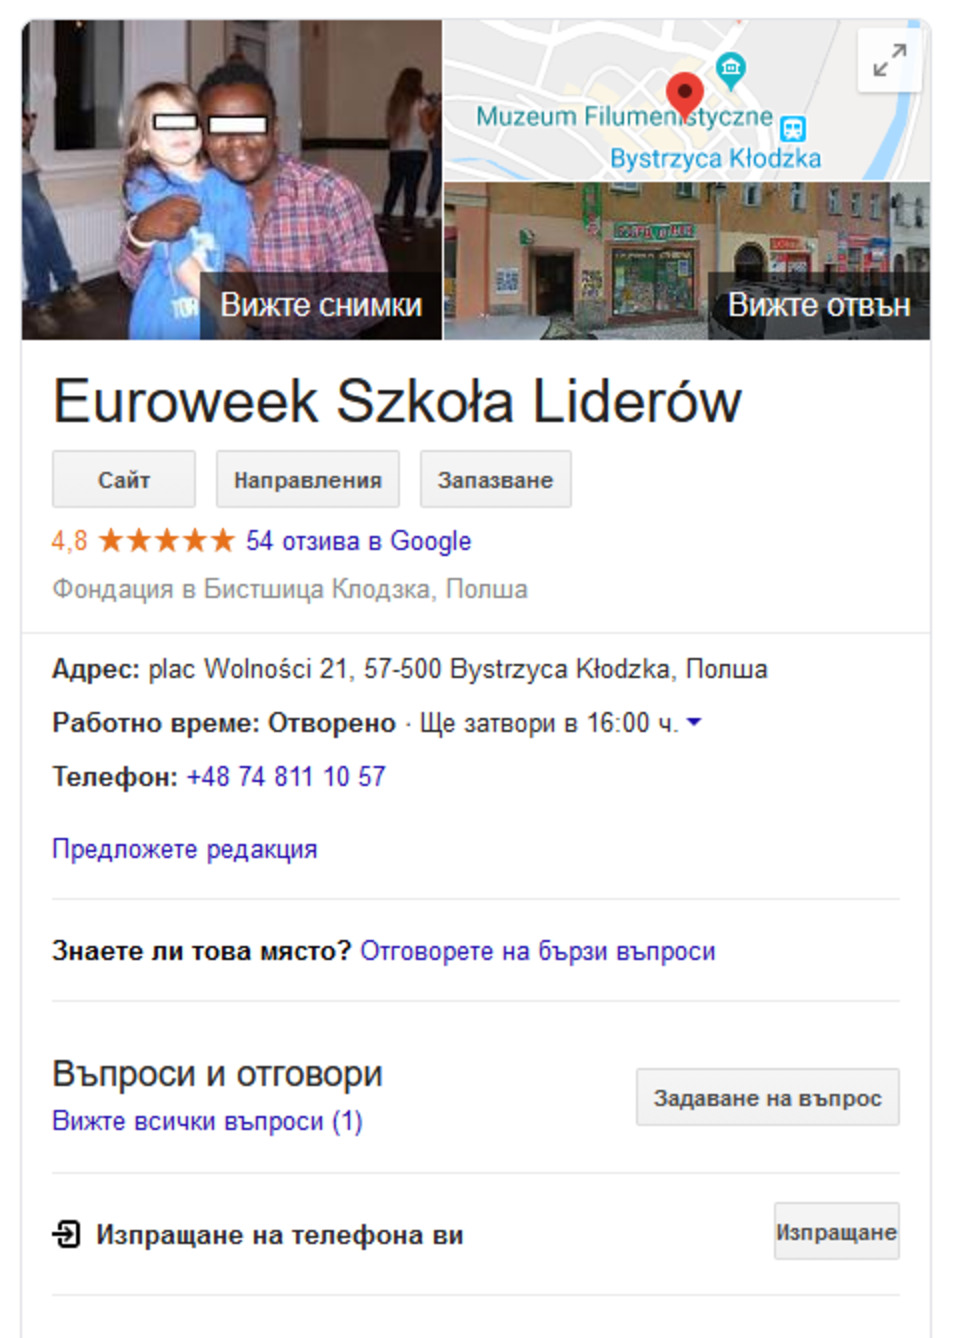Expand the working hours dropdown arrow
This screenshot has height=1338, width=974.
694,722
